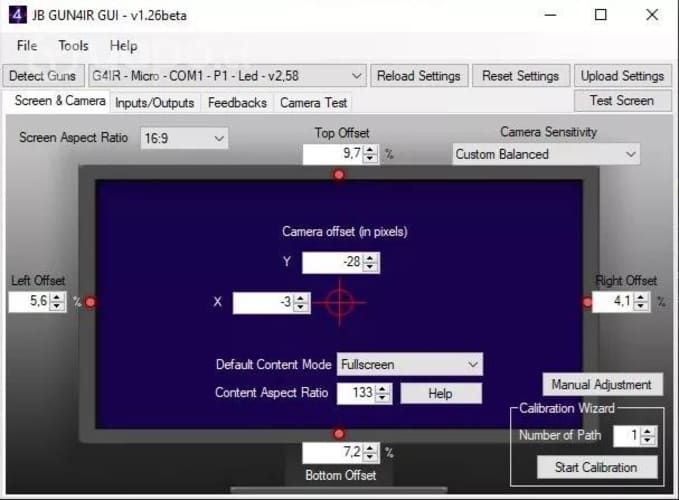This screenshot has width=679, height=500.
Task: Click the red crosshair in screen center
Action: coord(340,302)
